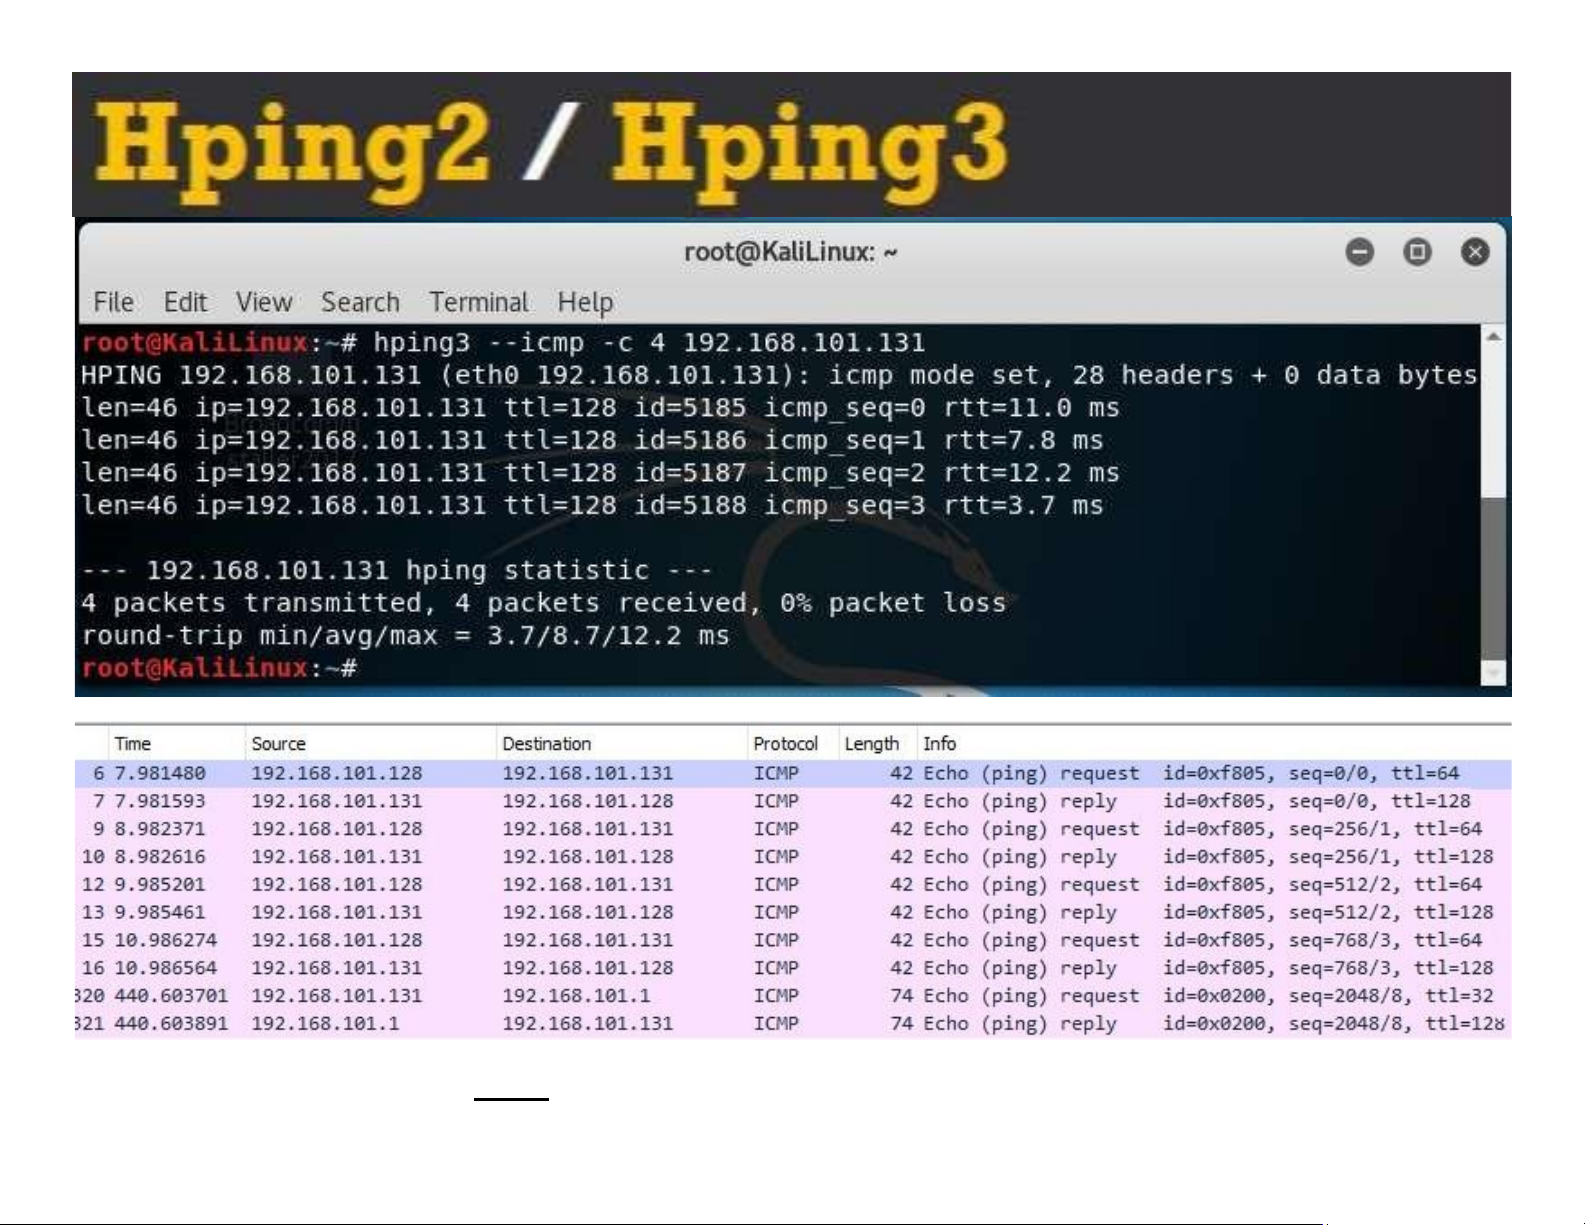The height and width of the screenshot is (1225, 1585).
Task: Click terminal output line with icmp_seq=0
Action: (600, 408)
